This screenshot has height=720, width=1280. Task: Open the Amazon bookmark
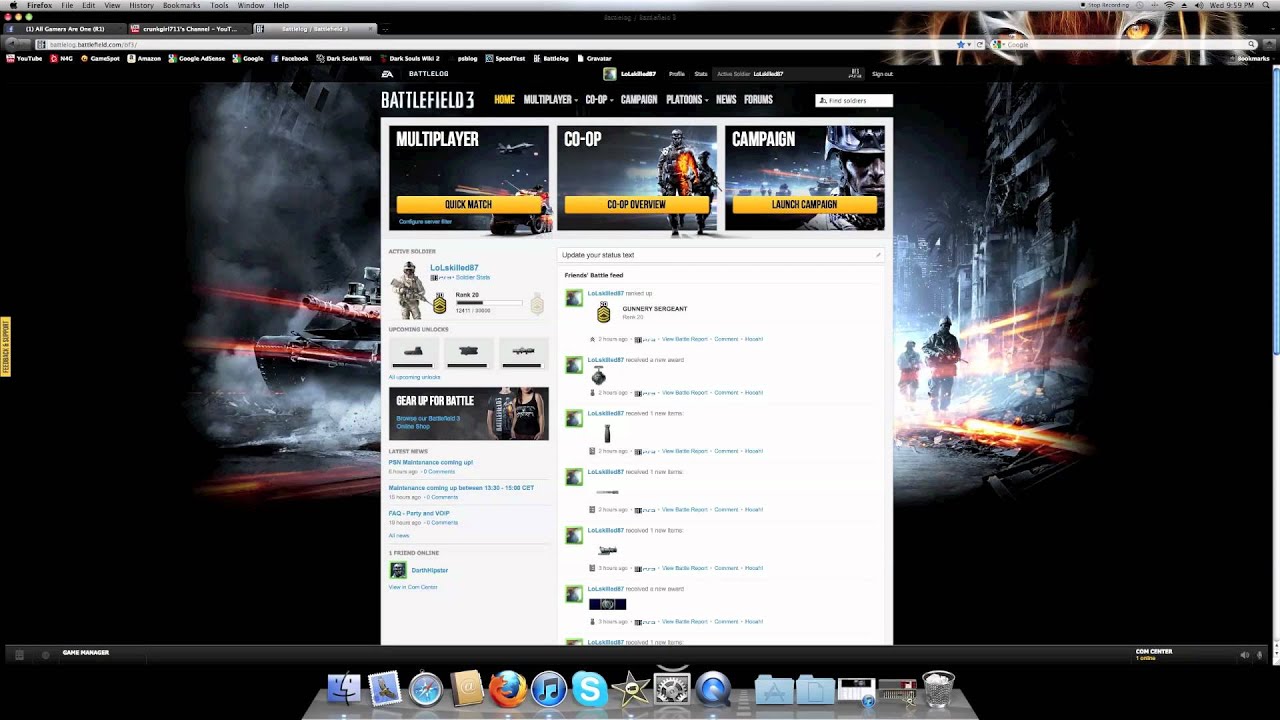[143, 59]
